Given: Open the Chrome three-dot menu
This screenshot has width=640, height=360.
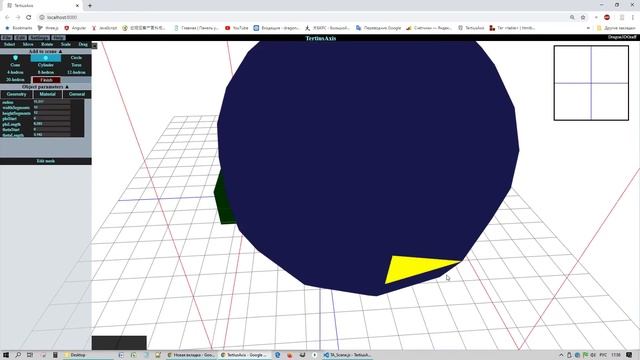Looking at the screenshot, I should click(x=633, y=17).
